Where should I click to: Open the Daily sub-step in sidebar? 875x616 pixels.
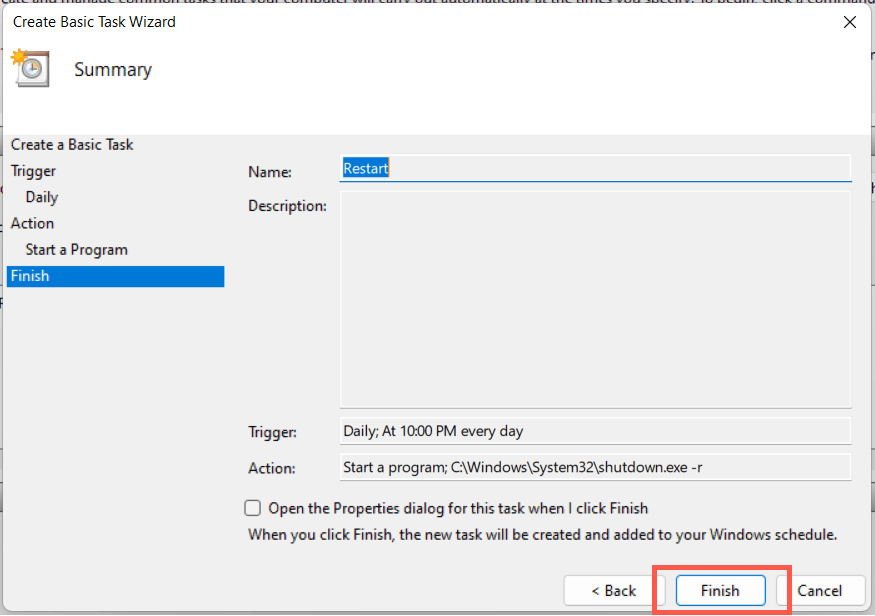pos(42,197)
